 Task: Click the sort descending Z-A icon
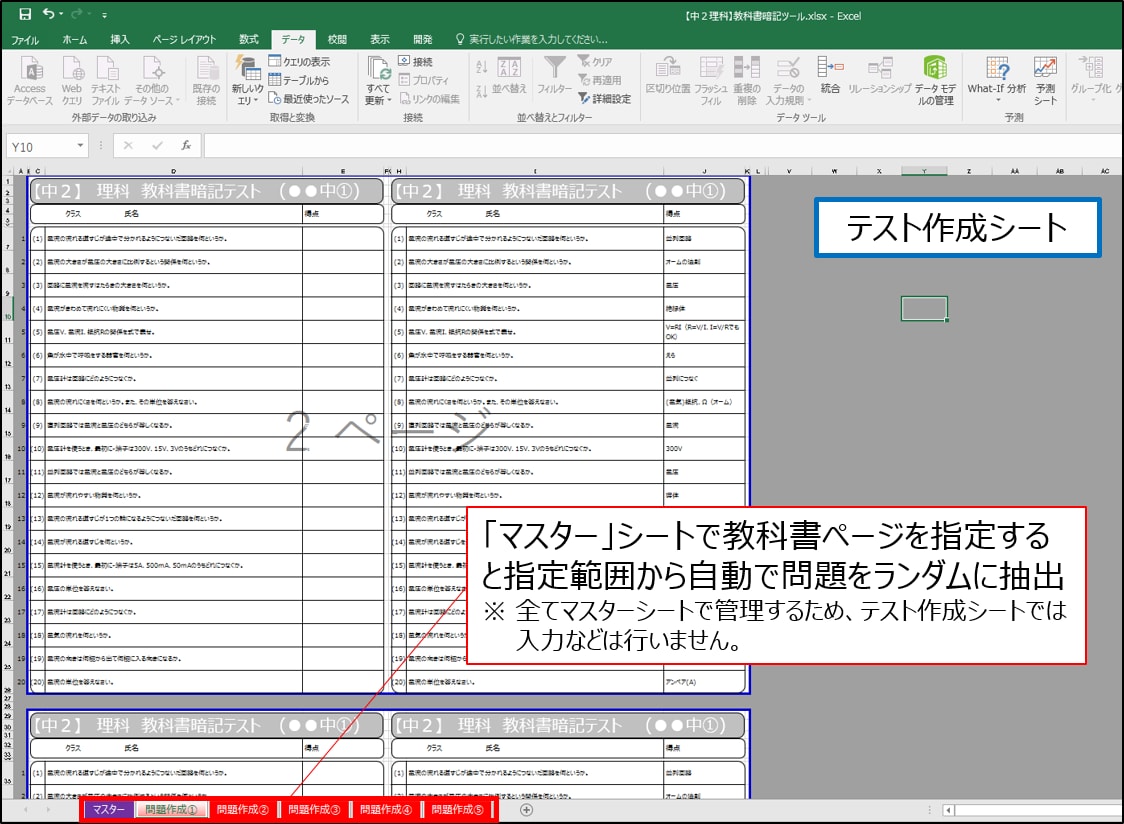(x=482, y=90)
